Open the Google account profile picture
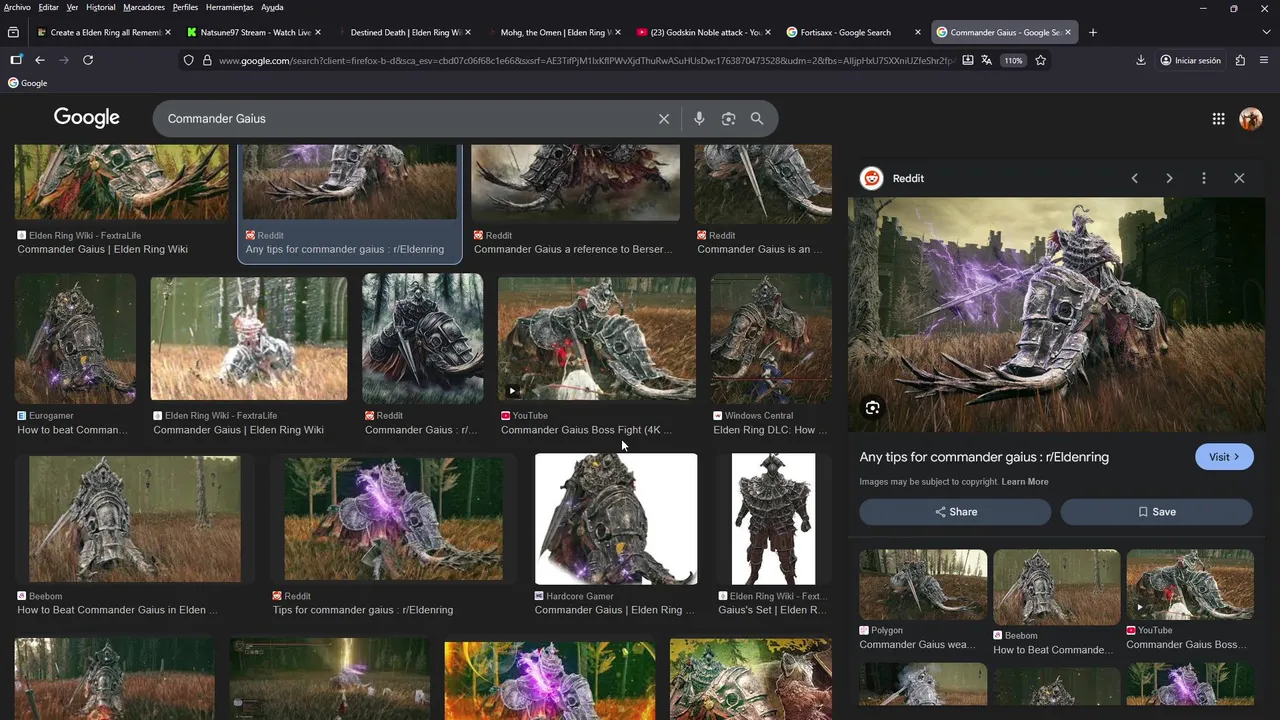This screenshot has width=1280, height=720. click(1250, 119)
